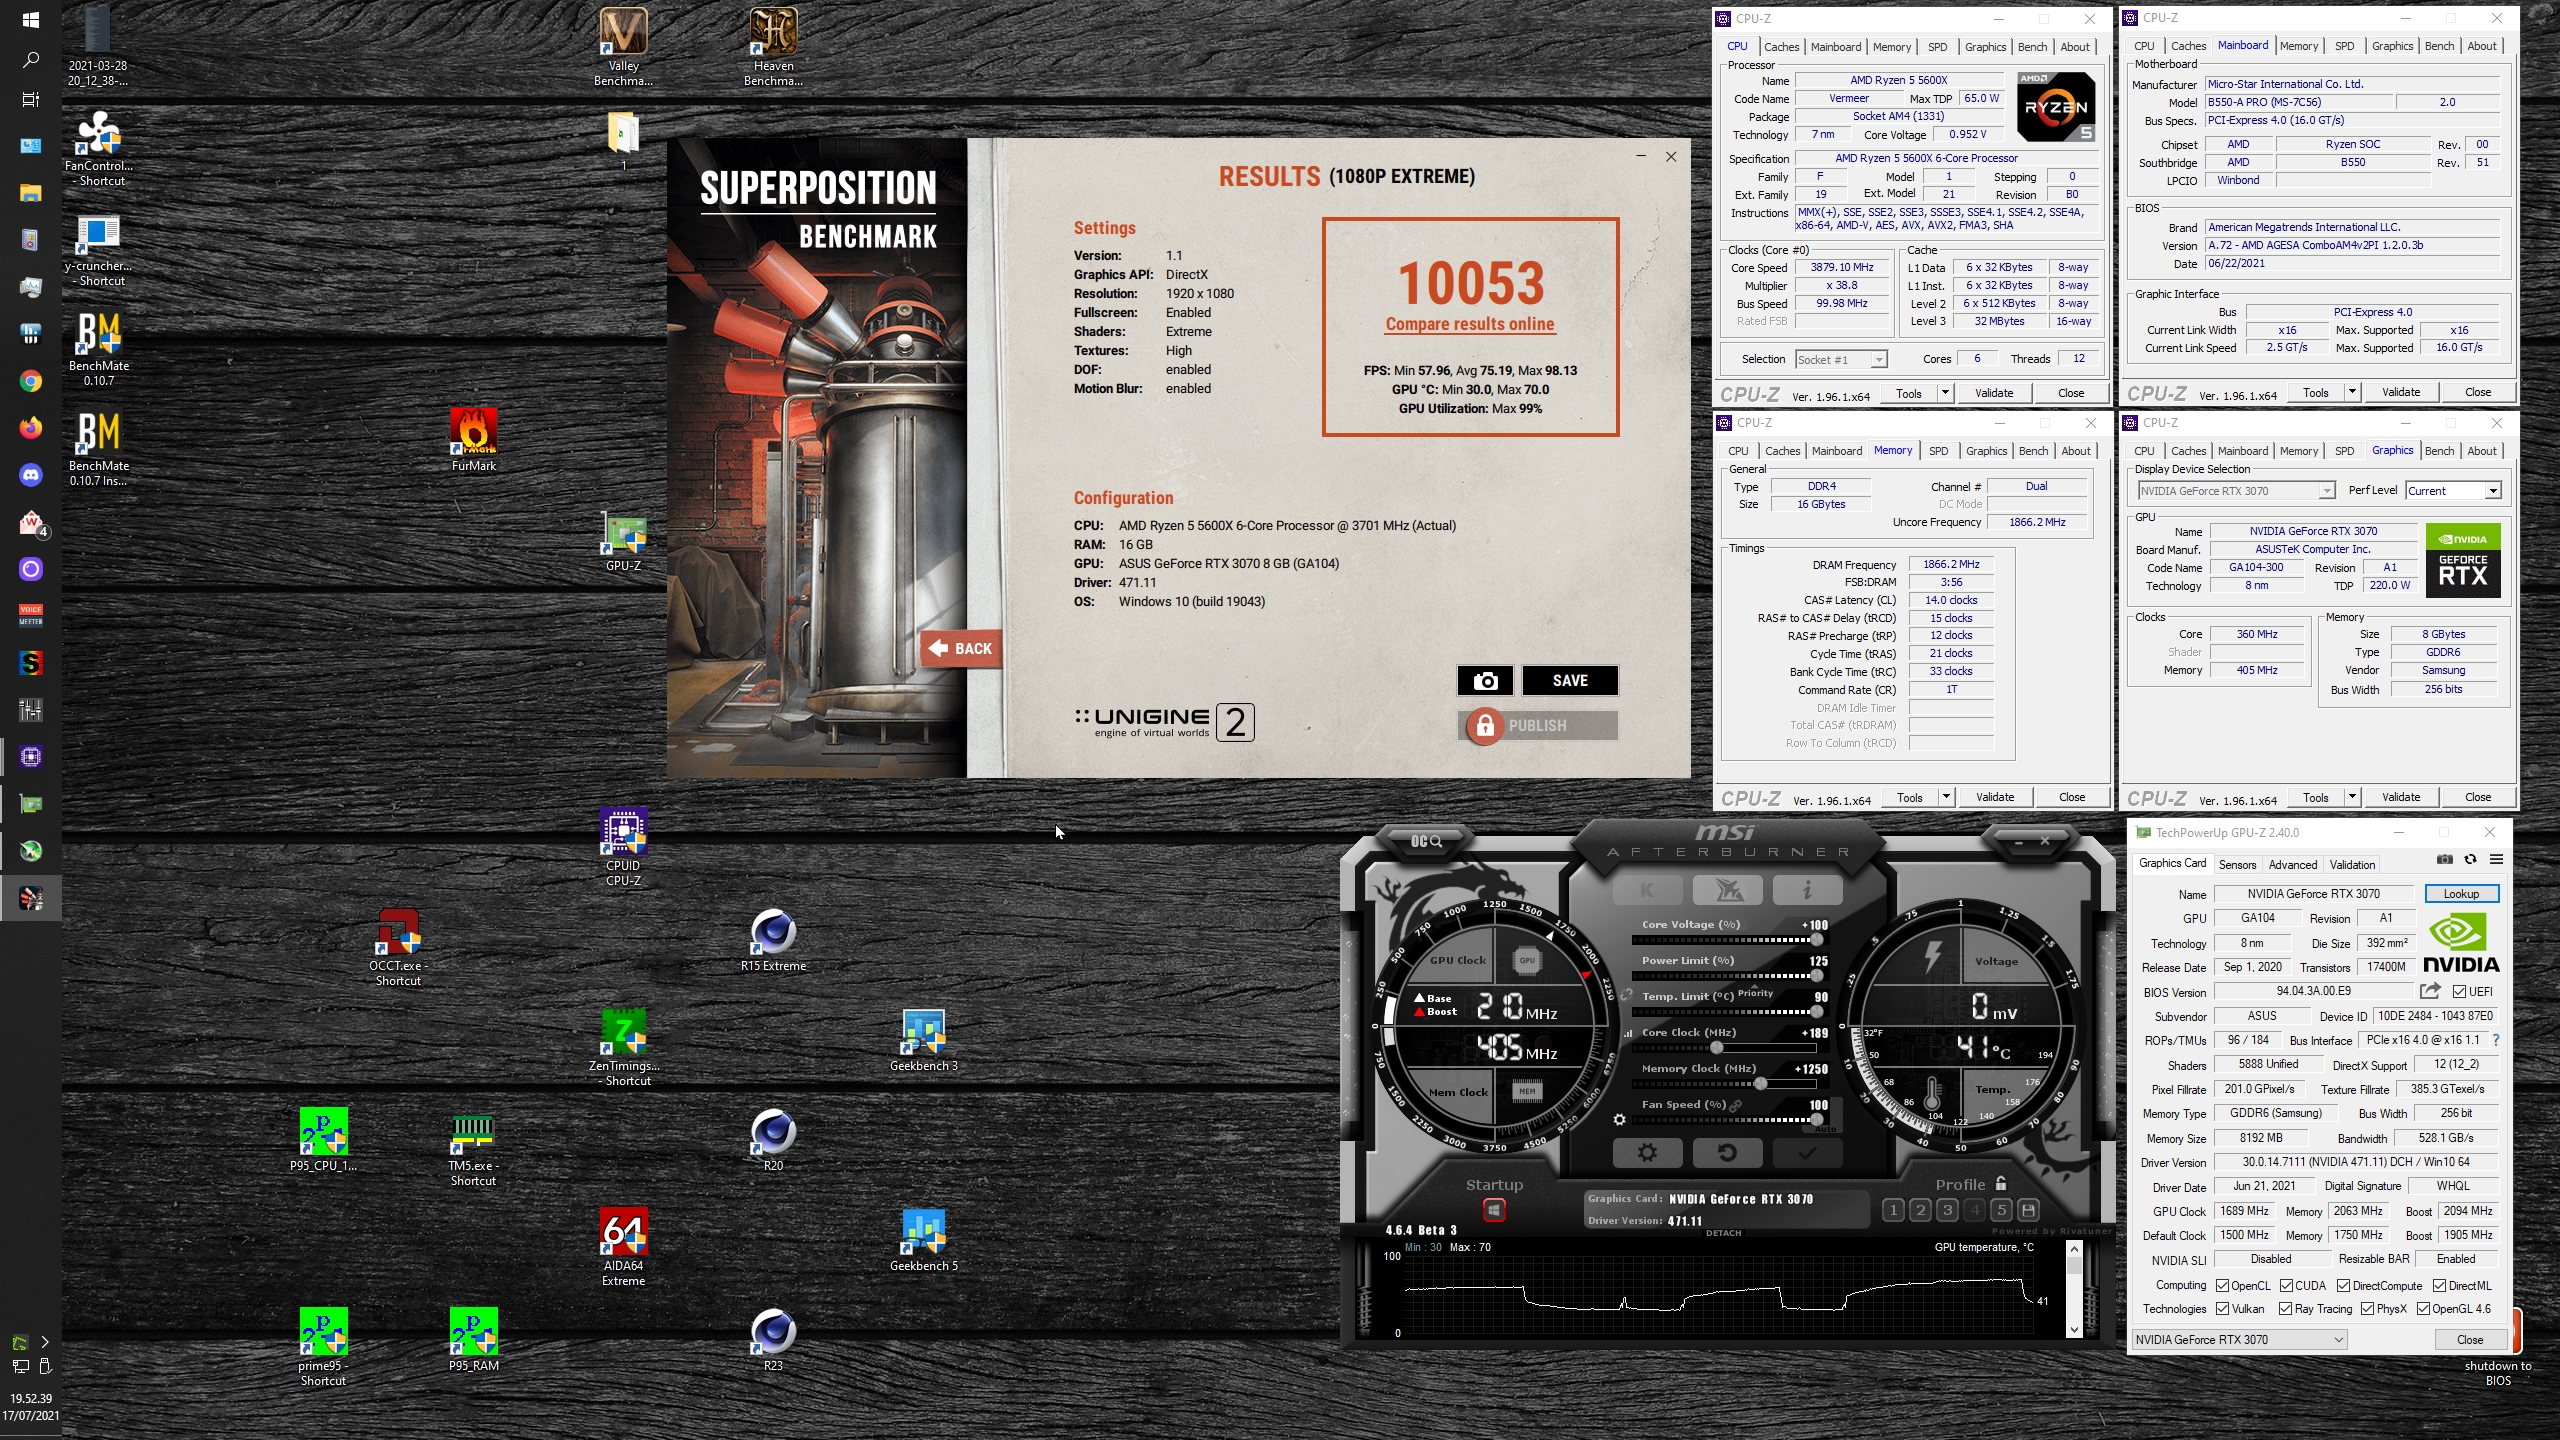2560x1440 pixels.
Task: Expand Tools arrow in CPU-Z Mainboard window
Action: tap(2352, 392)
